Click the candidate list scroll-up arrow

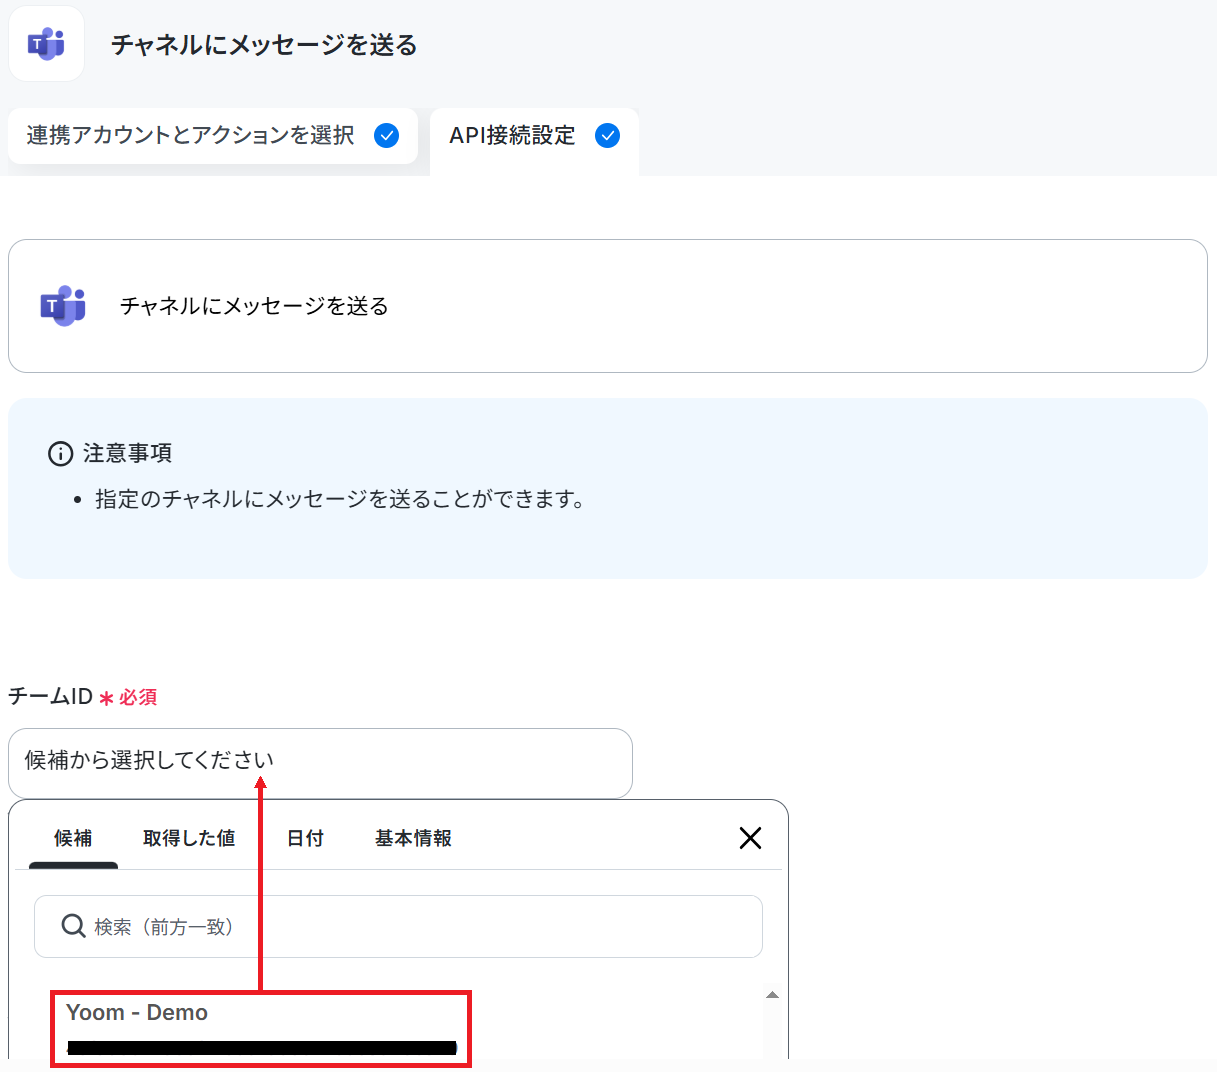[772, 995]
